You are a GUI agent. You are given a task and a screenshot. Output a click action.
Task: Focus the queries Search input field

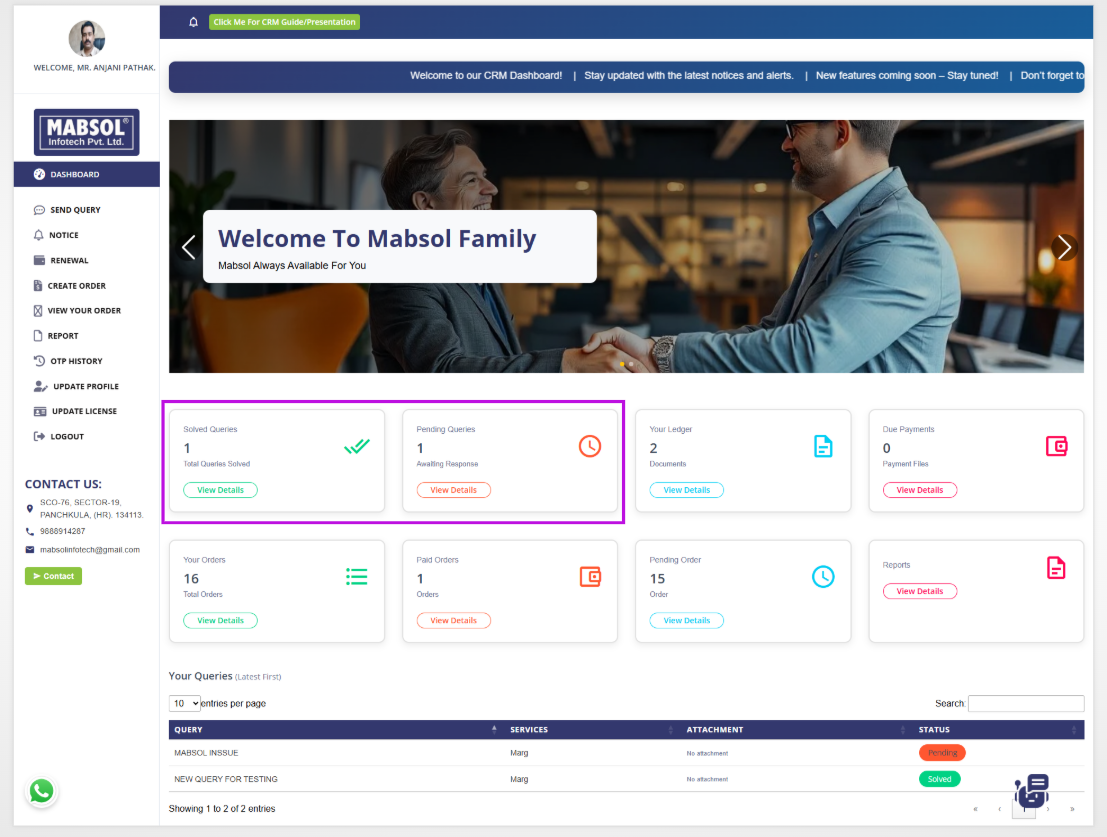tap(1025, 703)
